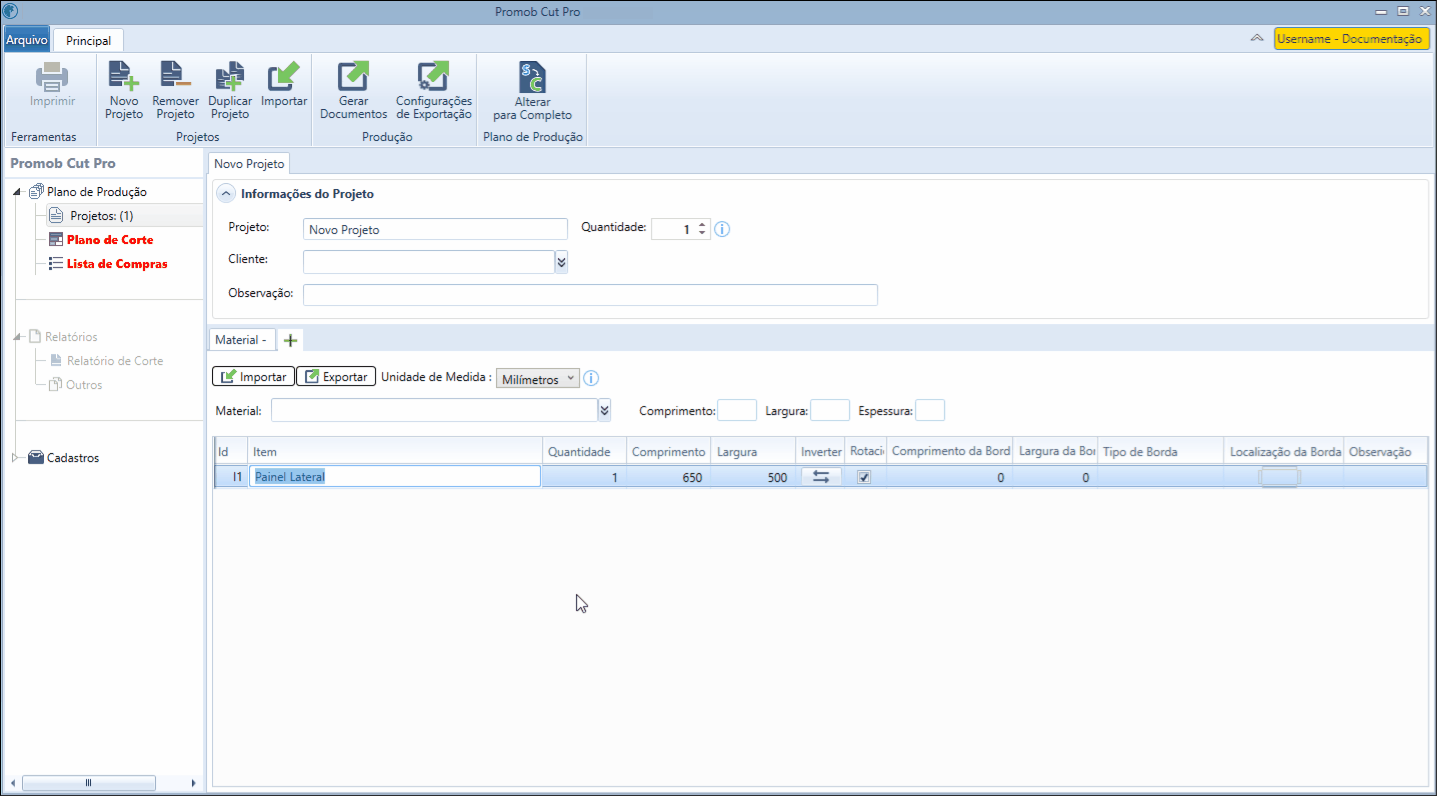This screenshot has height=796, width=1437.
Task: Click the Novo Projeto ribbon icon
Action: pos(124,77)
